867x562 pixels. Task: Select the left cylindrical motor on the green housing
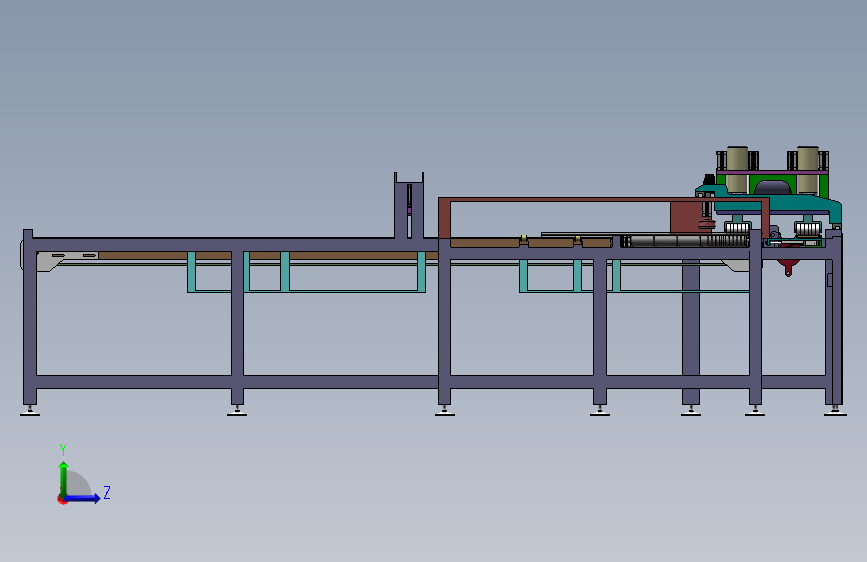737,169
